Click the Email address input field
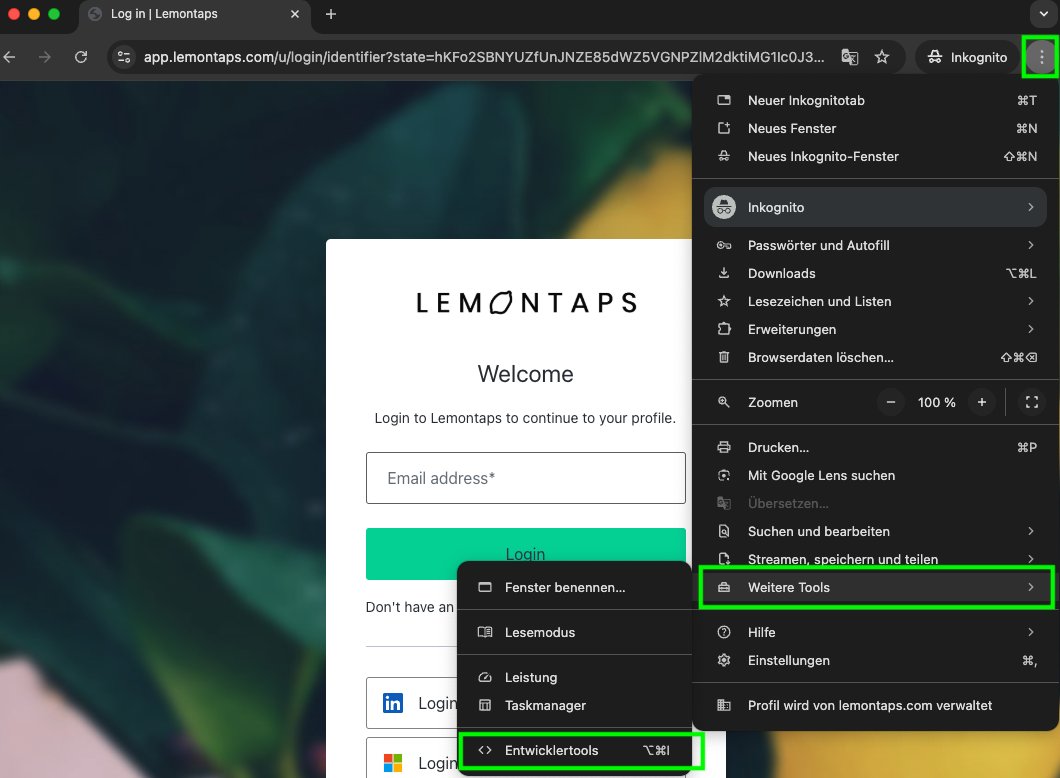 [525, 479]
